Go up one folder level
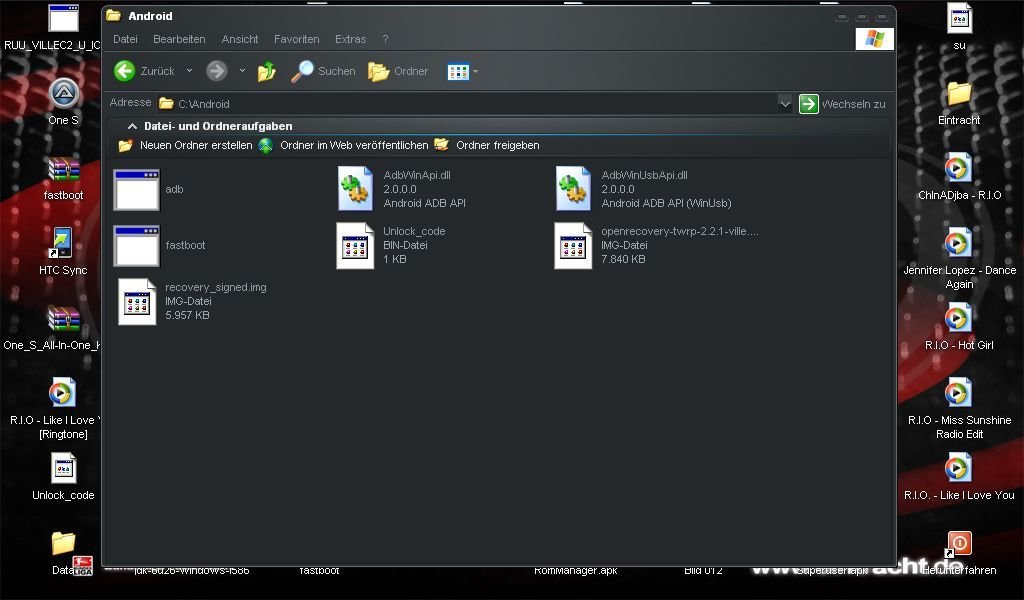Screen dimensions: 1024x600 click(266, 71)
